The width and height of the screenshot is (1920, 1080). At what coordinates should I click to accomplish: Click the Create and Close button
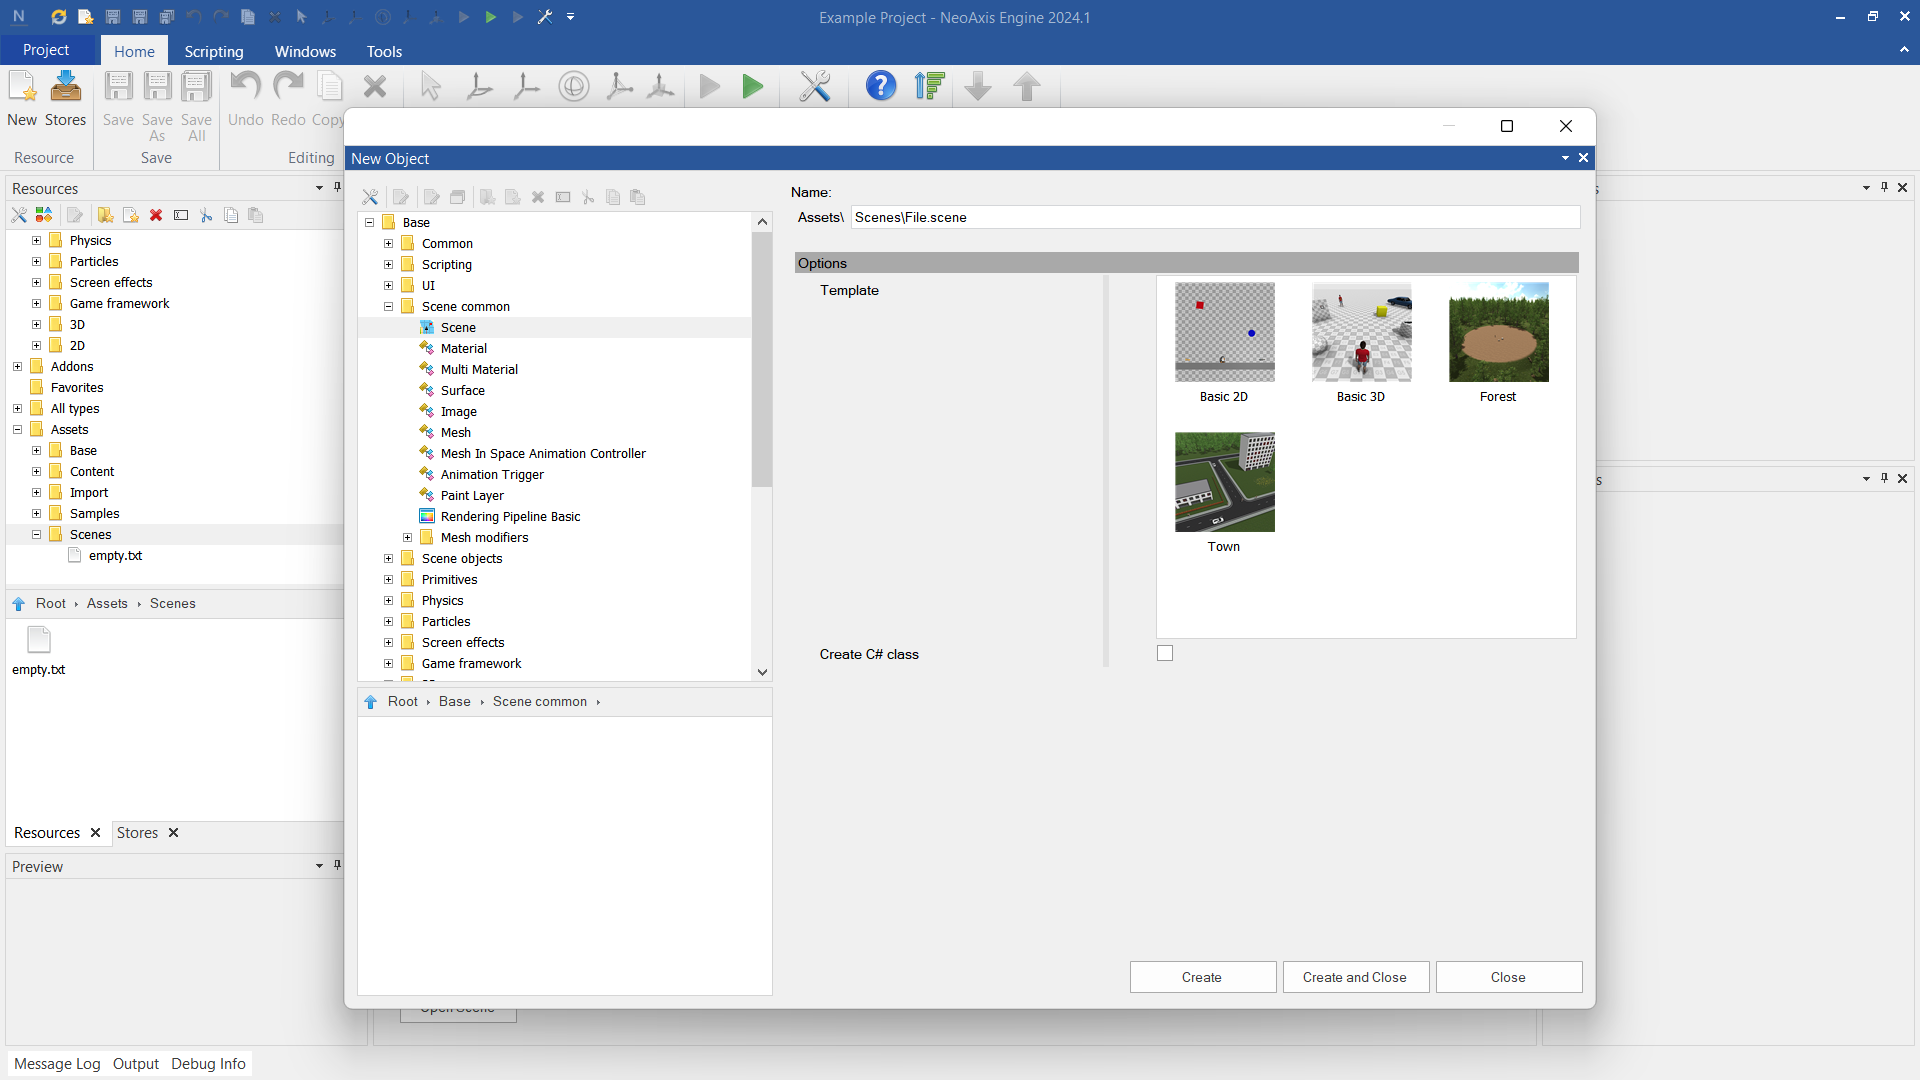(x=1354, y=977)
